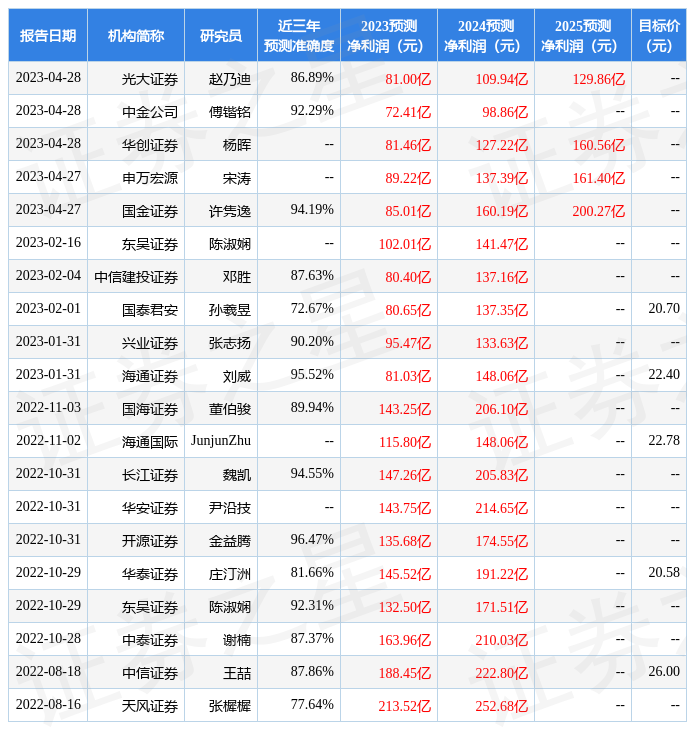Click the 2024预测净利润 column header
Viewport: 687px width, 730px height.
coord(485,35)
